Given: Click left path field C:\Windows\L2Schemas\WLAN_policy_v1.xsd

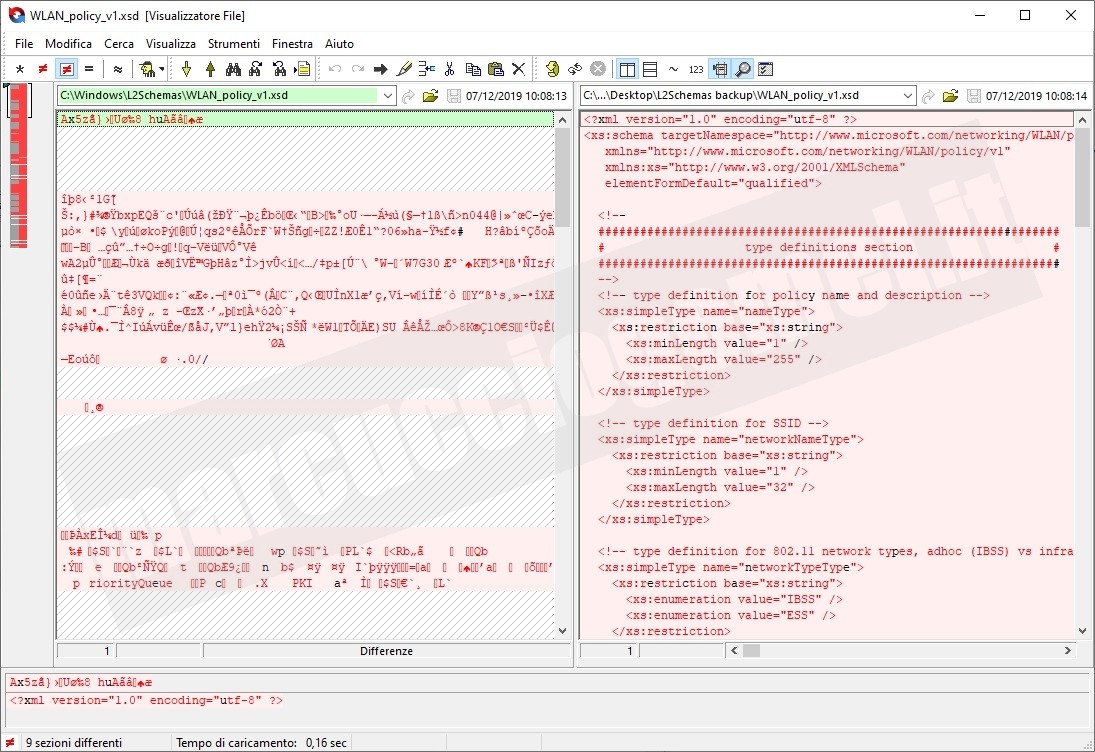Looking at the screenshot, I should 219,96.
